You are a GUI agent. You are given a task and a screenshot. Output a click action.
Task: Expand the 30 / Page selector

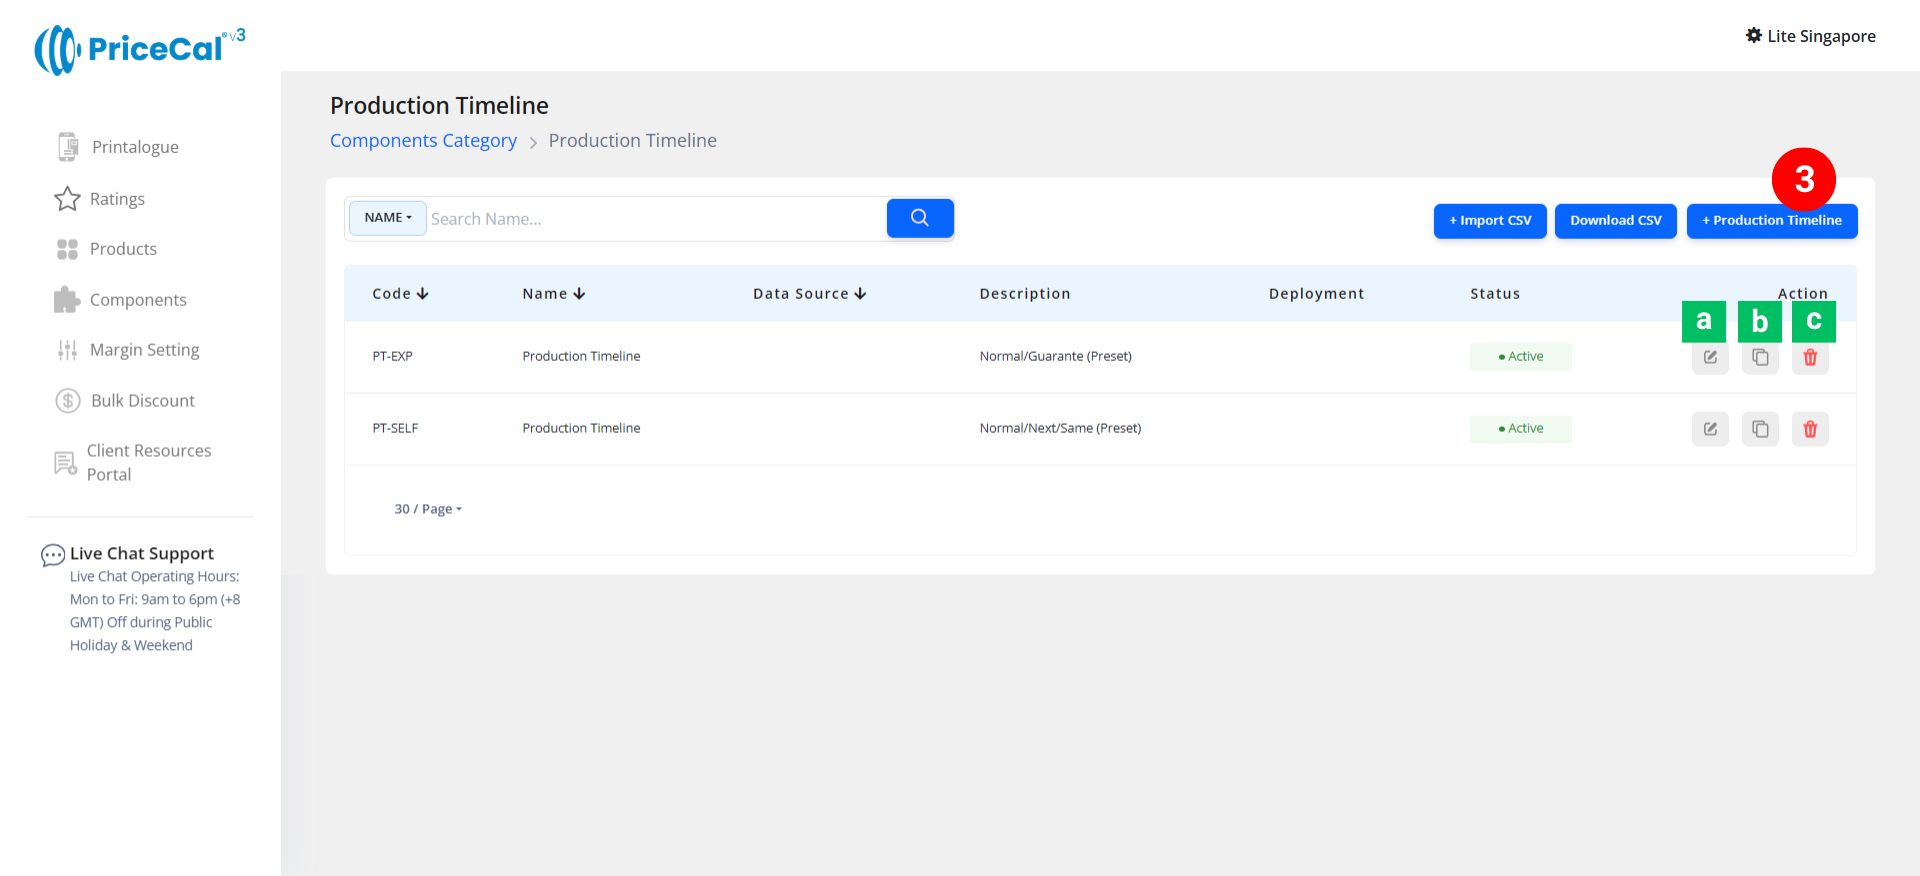(x=428, y=509)
